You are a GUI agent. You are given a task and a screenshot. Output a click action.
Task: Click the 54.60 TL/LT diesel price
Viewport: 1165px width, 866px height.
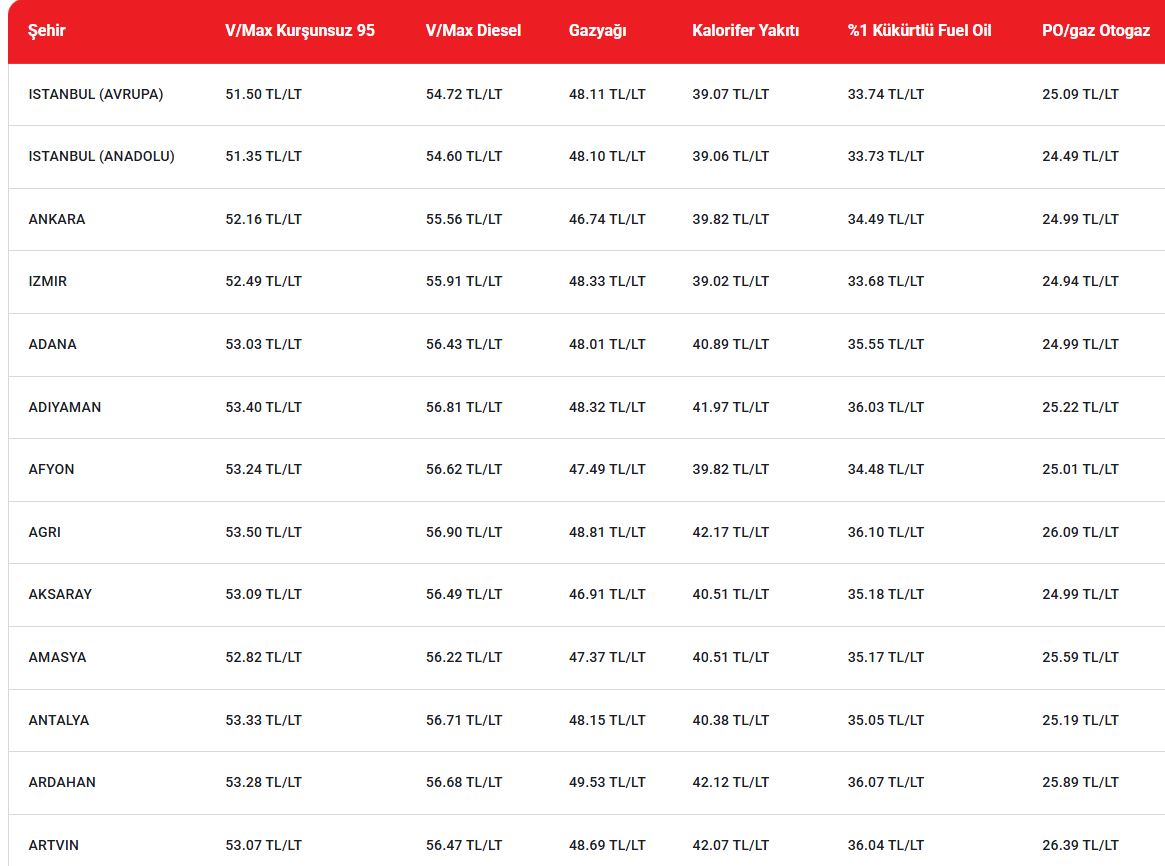(464, 156)
